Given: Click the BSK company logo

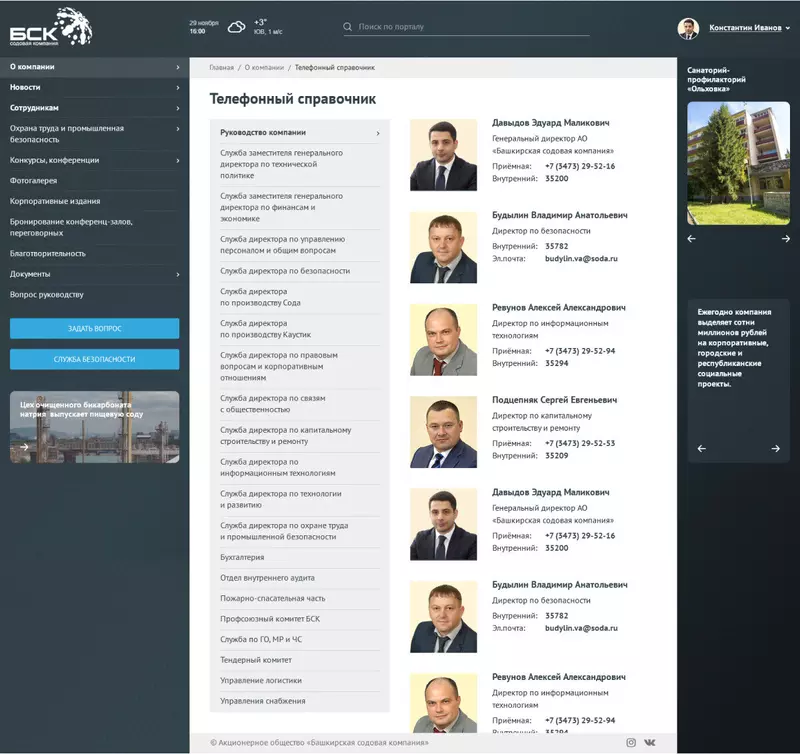Looking at the screenshot, I should [51, 27].
